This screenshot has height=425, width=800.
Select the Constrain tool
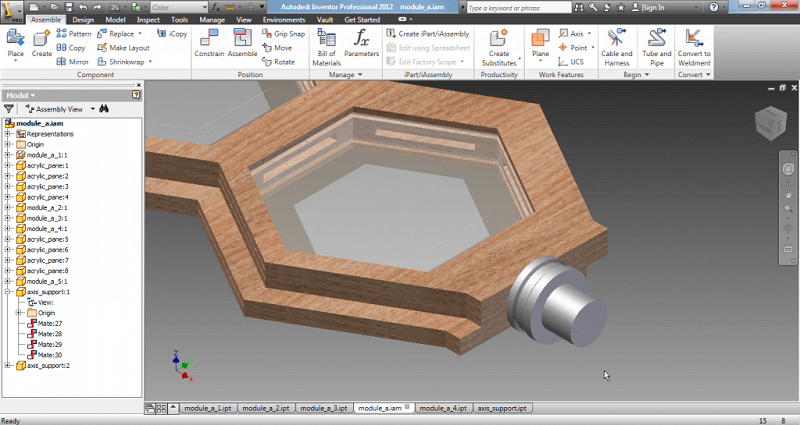point(209,43)
